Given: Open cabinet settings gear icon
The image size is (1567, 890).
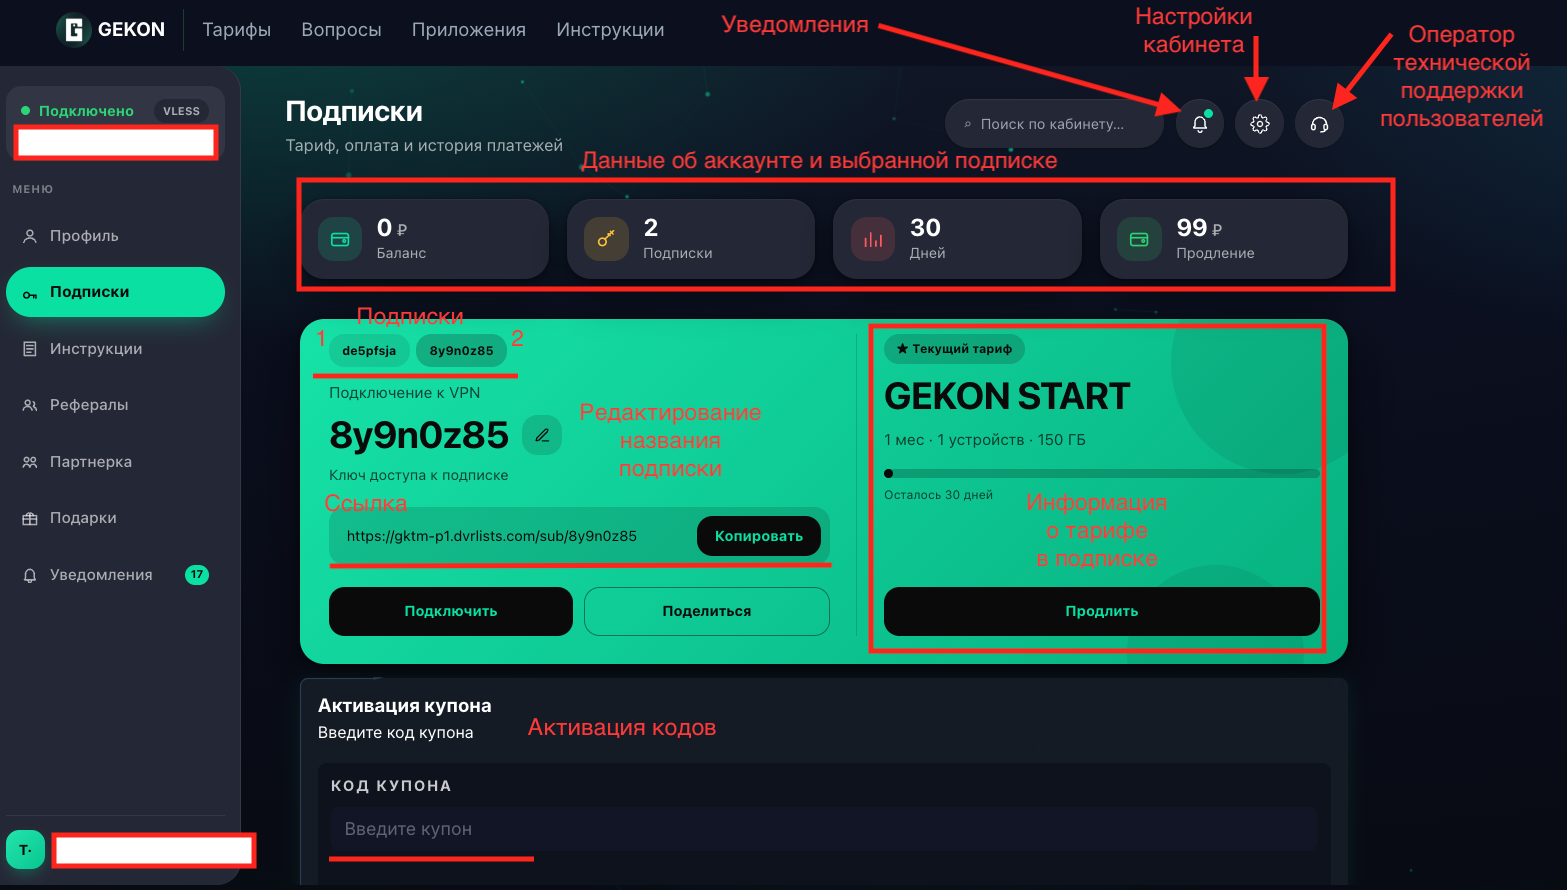Looking at the screenshot, I should (1259, 124).
